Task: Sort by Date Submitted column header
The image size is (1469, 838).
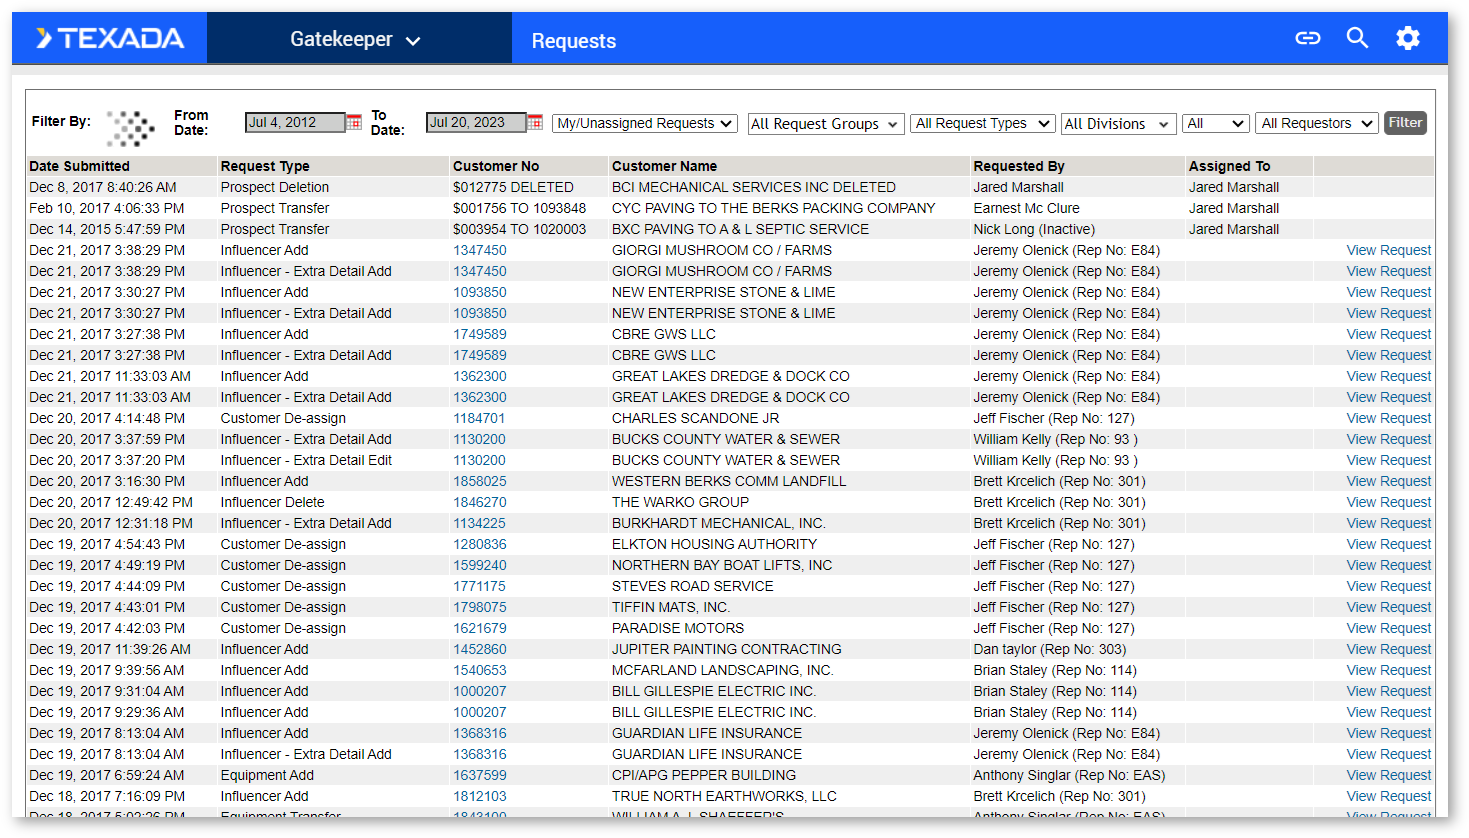Action: (x=80, y=166)
